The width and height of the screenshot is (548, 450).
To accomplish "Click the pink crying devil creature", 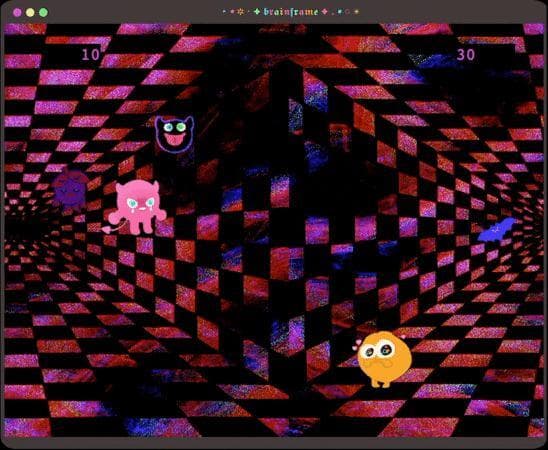I will click(137, 207).
